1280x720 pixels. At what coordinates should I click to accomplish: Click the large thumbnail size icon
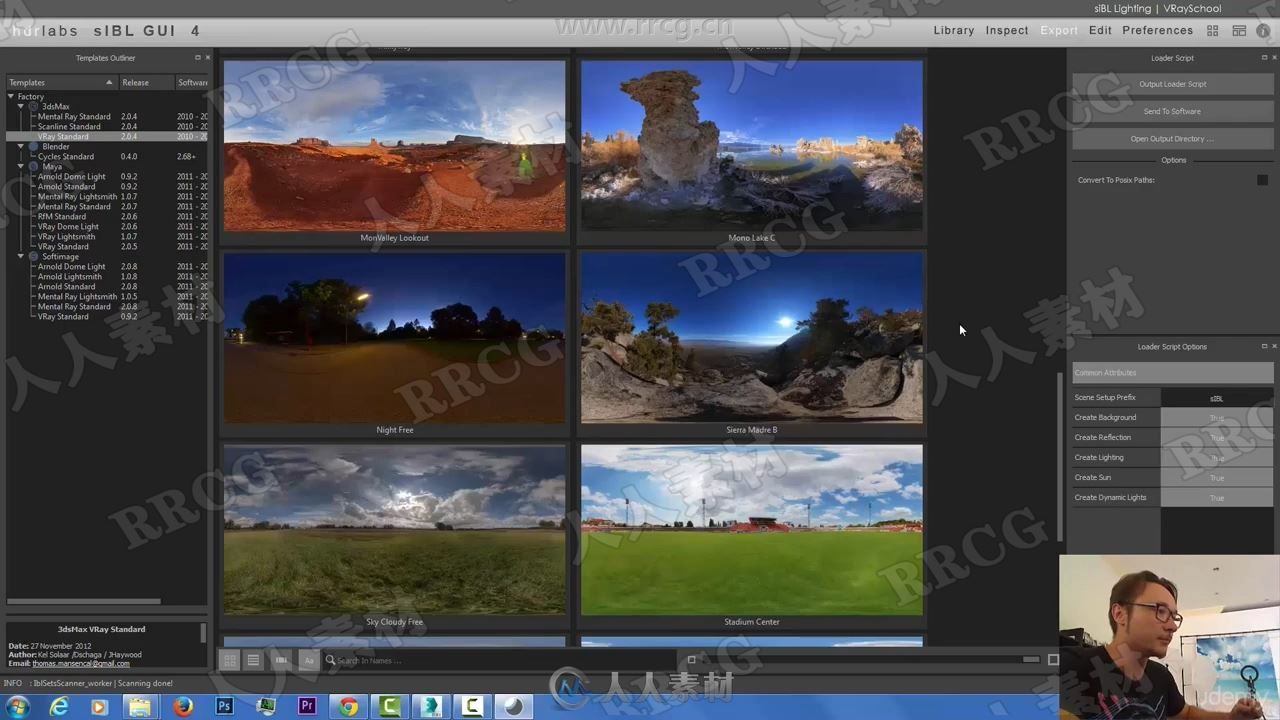point(1053,660)
